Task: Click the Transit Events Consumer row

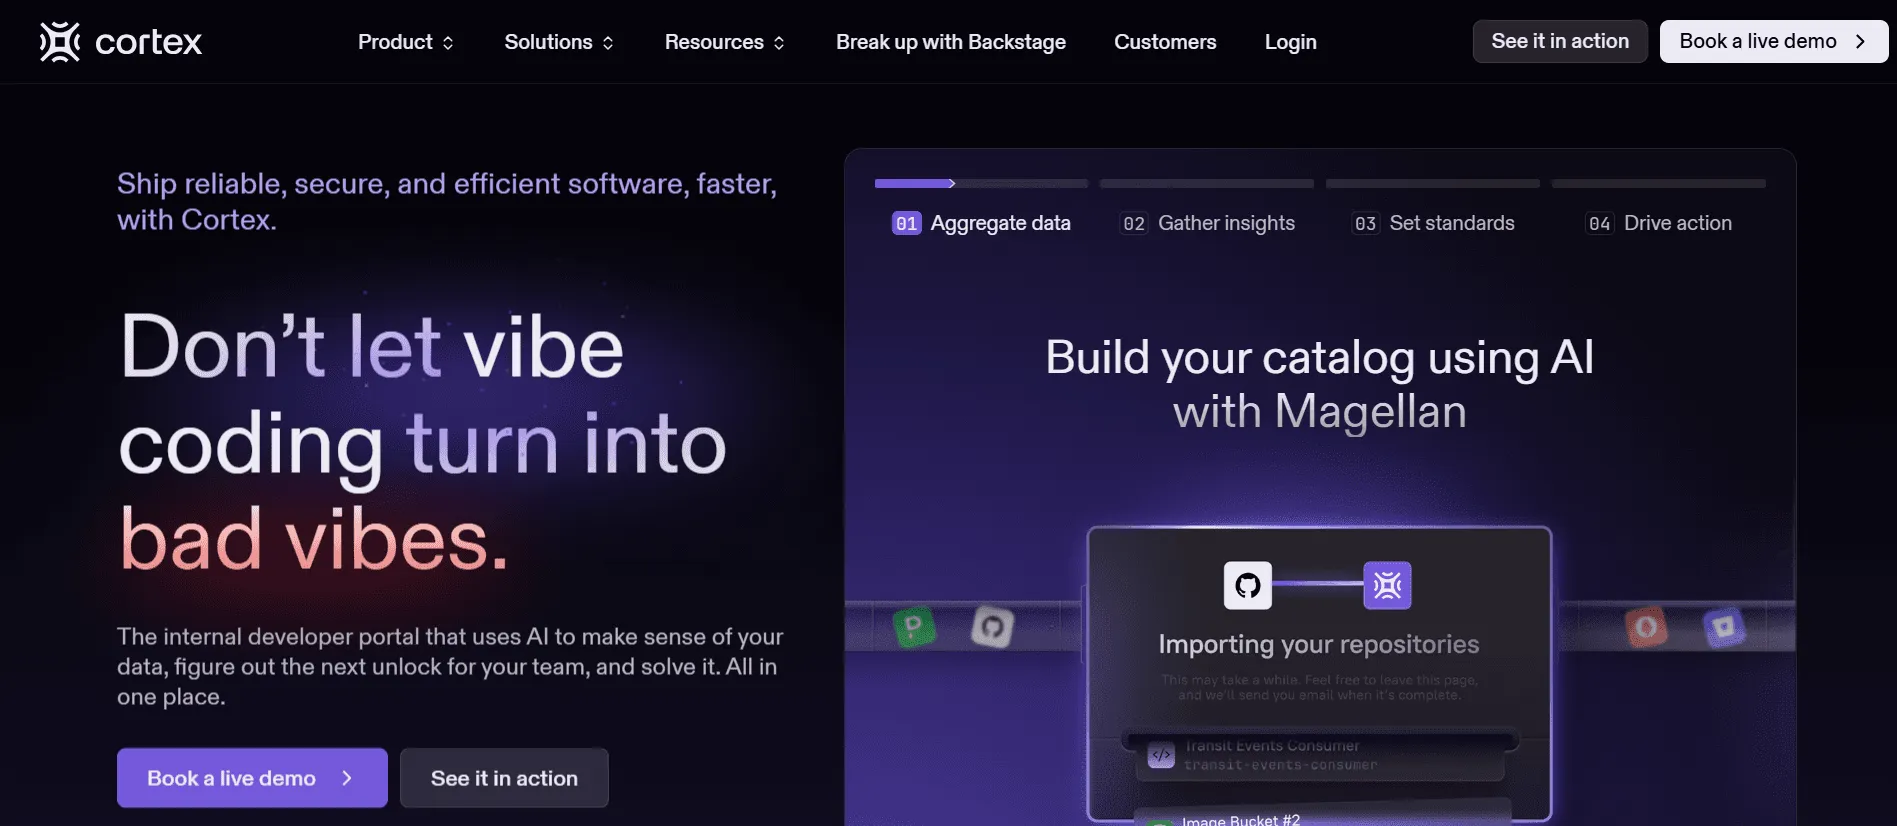Action: pos(1320,755)
